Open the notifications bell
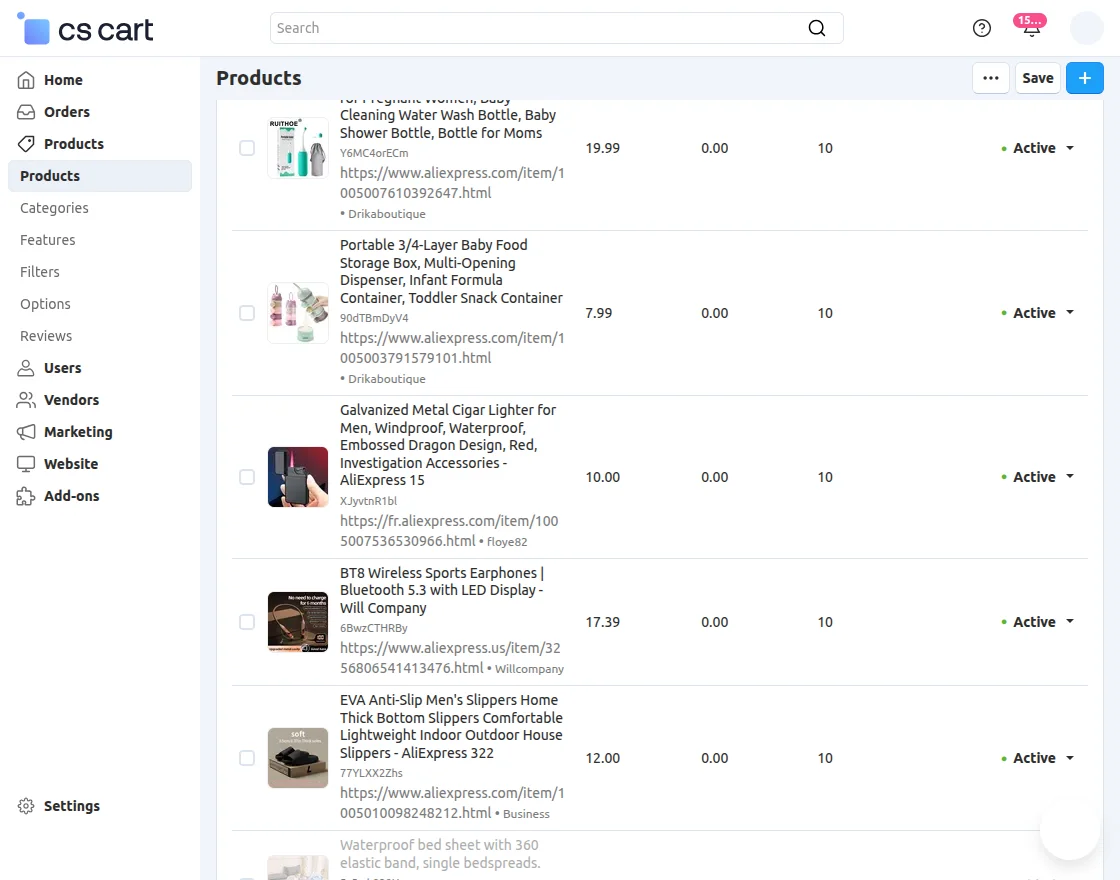The width and height of the screenshot is (1120, 880). [1031, 29]
